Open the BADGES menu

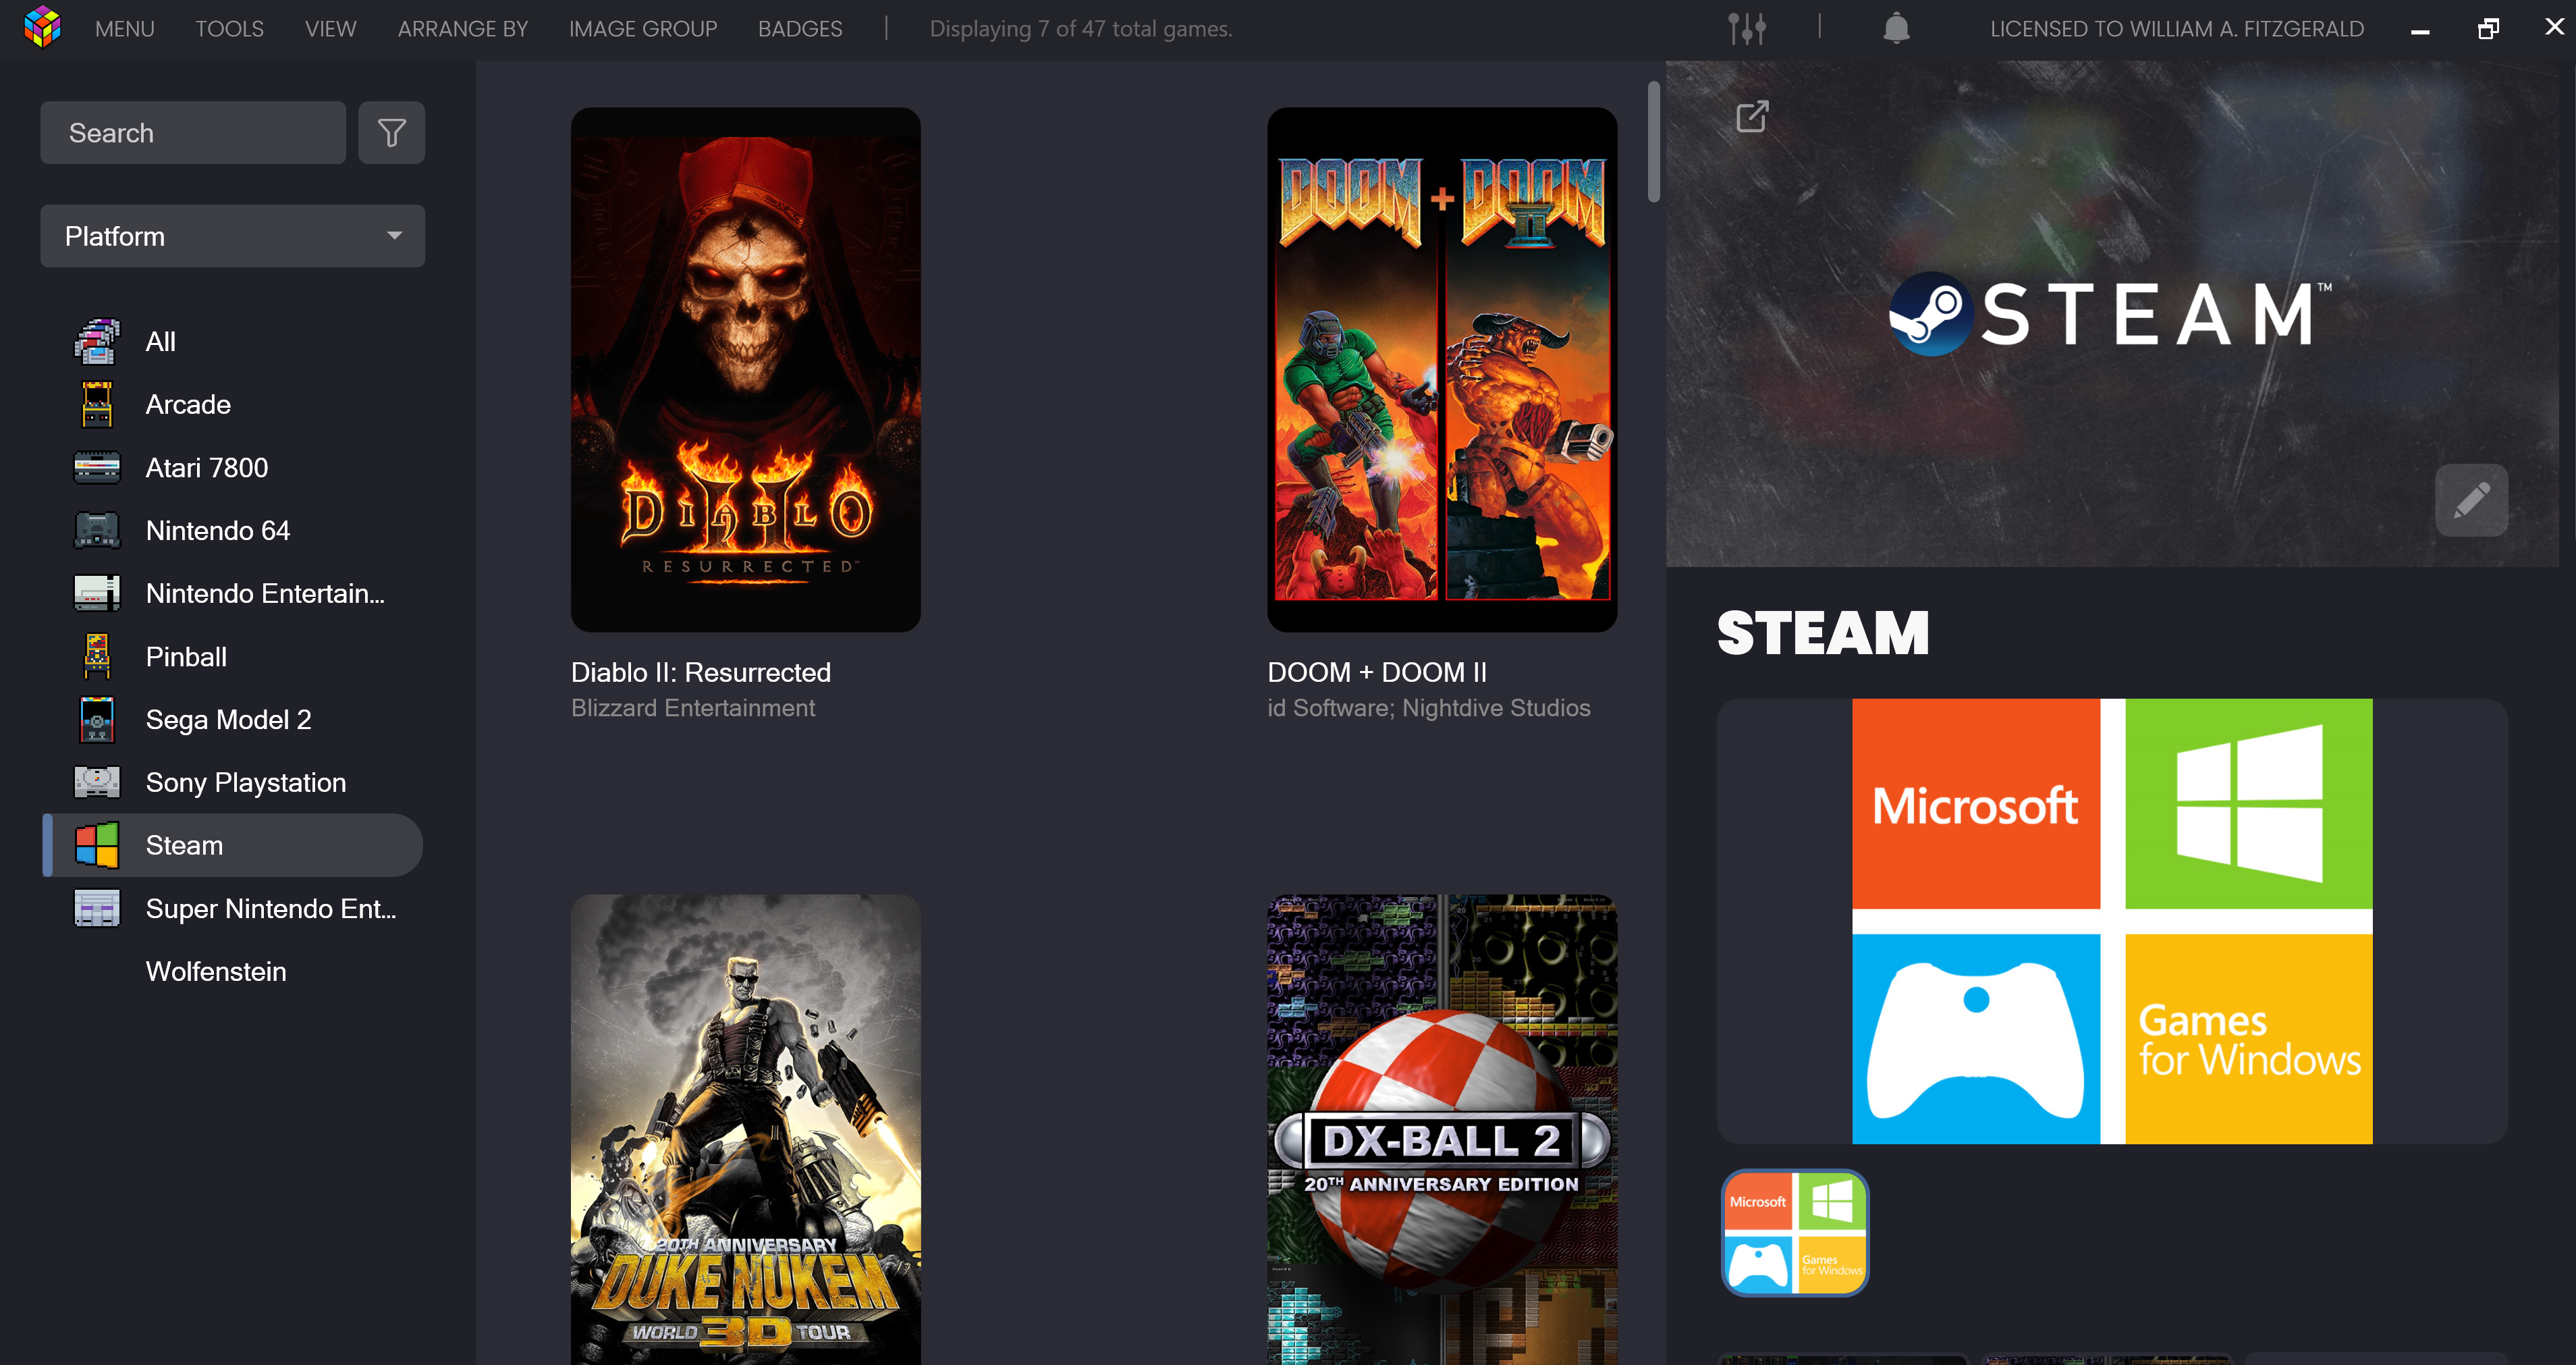click(x=799, y=29)
